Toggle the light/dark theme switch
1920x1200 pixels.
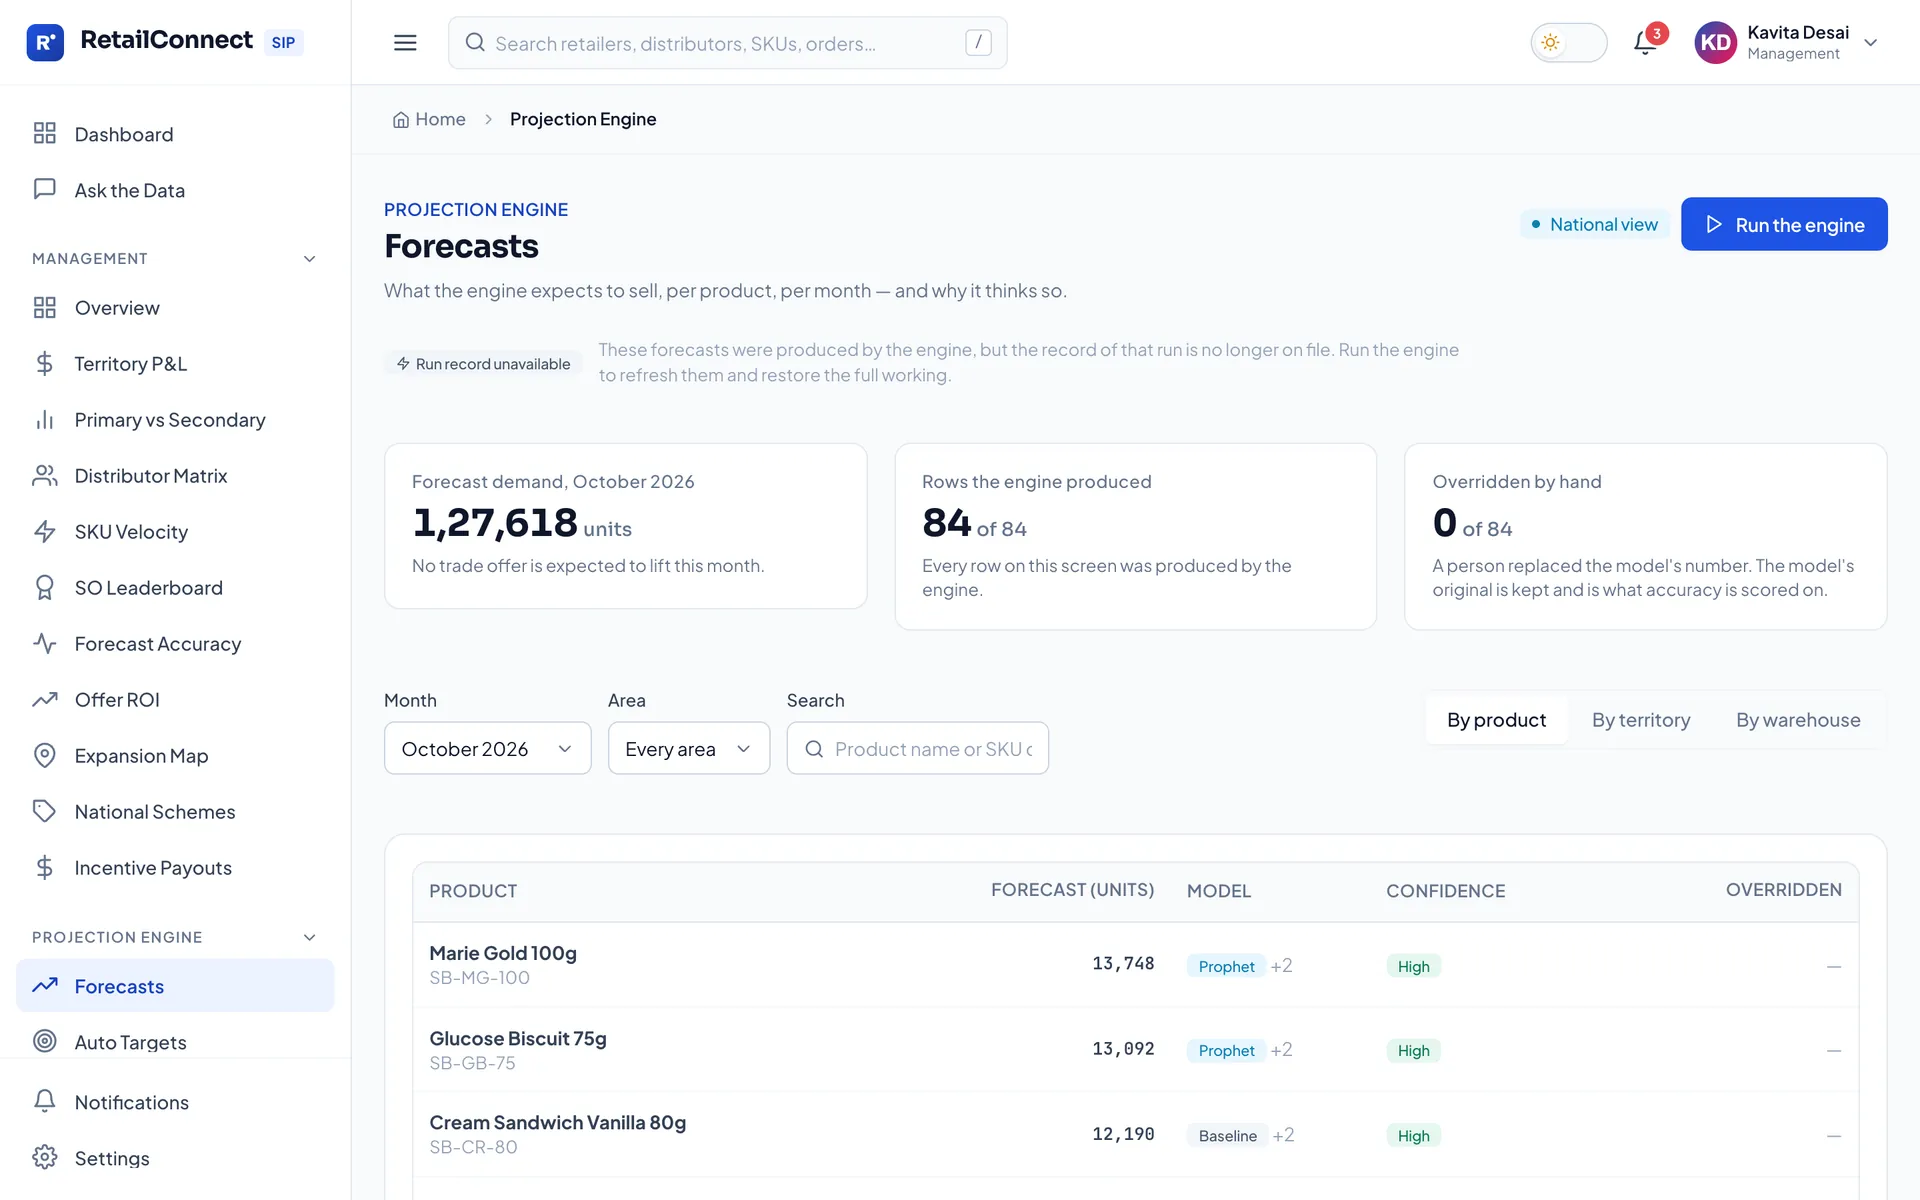1569,43
